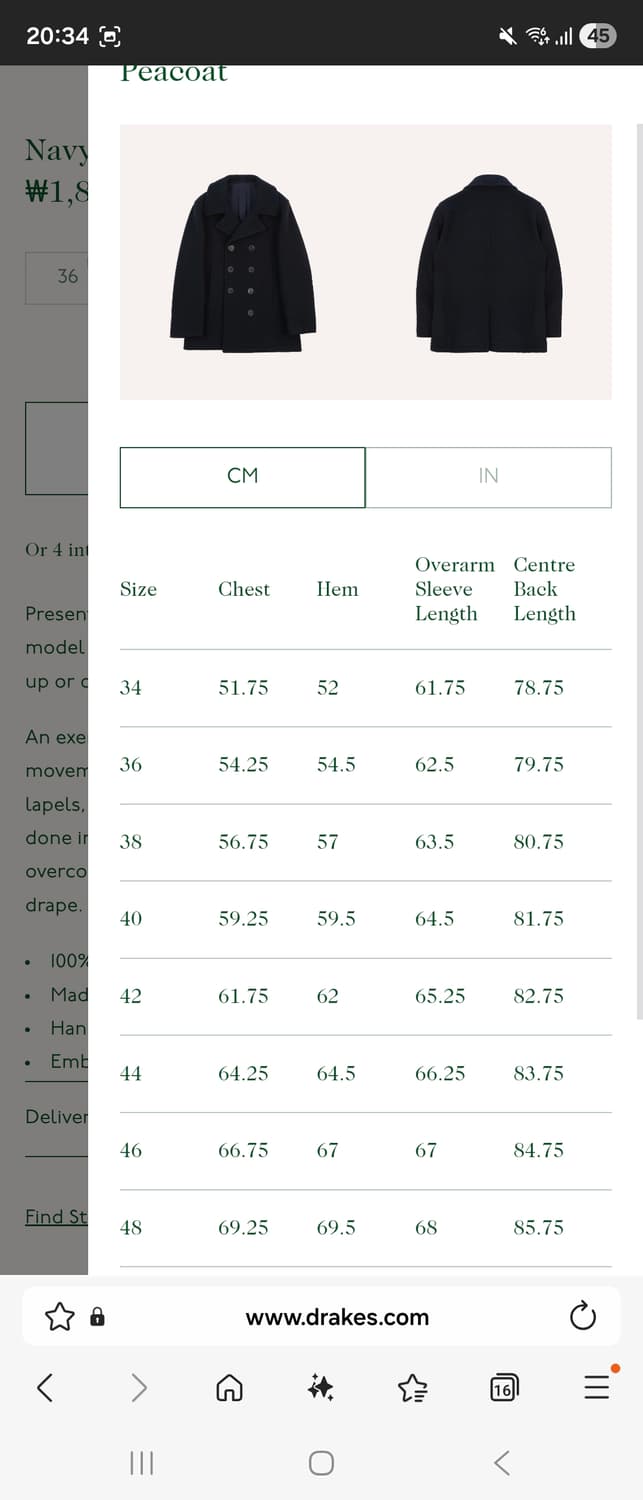Image resolution: width=643 pixels, height=1500 pixels.
Task: Tap the browser forward arrow
Action: pos(139,1387)
